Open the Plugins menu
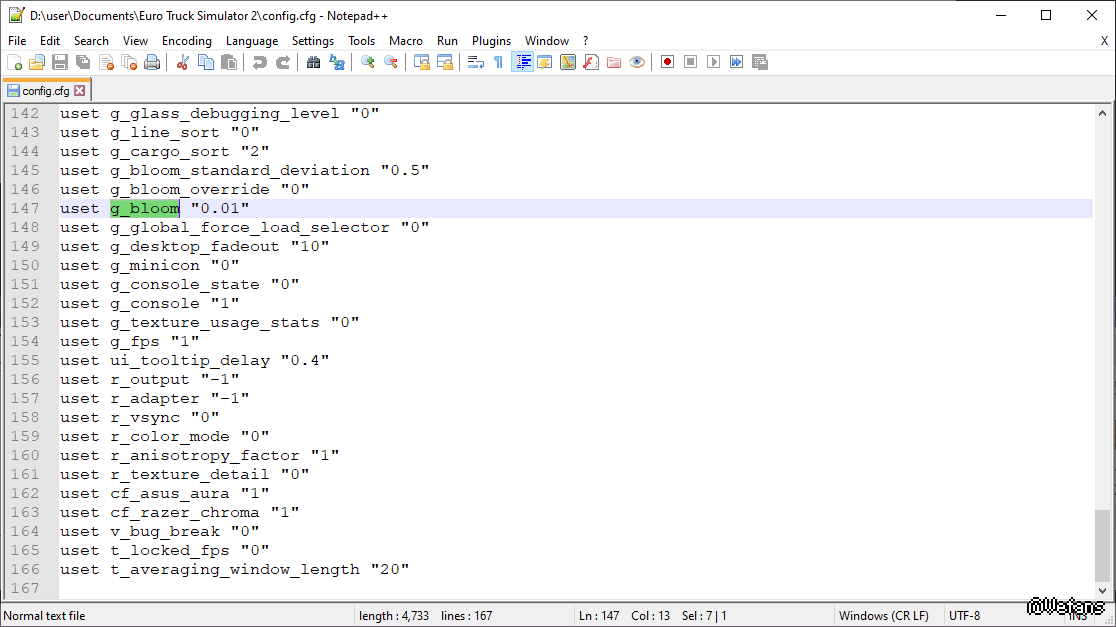This screenshot has width=1116, height=627. 491,41
